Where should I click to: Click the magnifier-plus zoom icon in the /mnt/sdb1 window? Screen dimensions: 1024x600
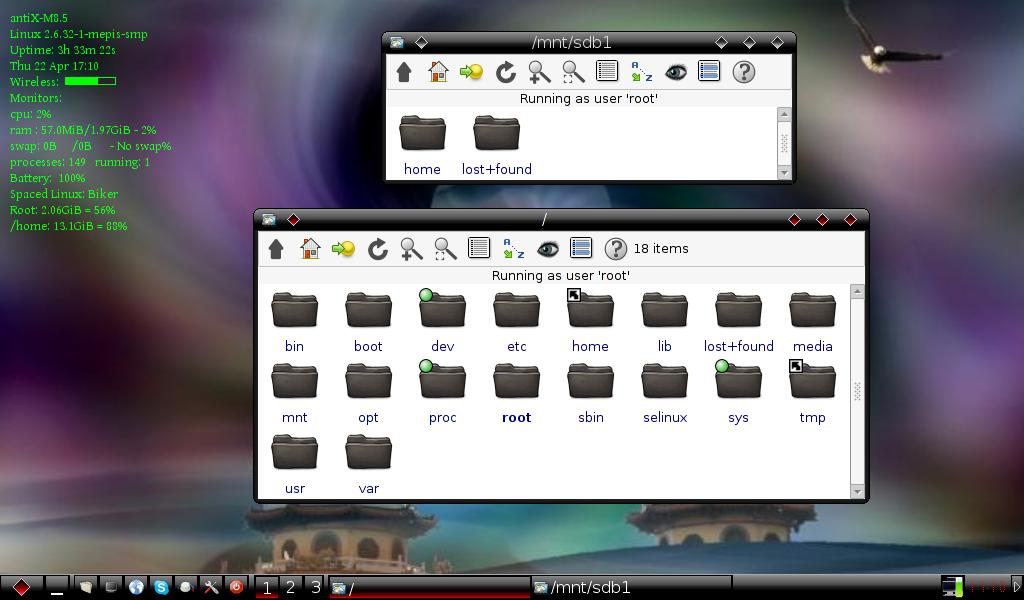click(539, 72)
